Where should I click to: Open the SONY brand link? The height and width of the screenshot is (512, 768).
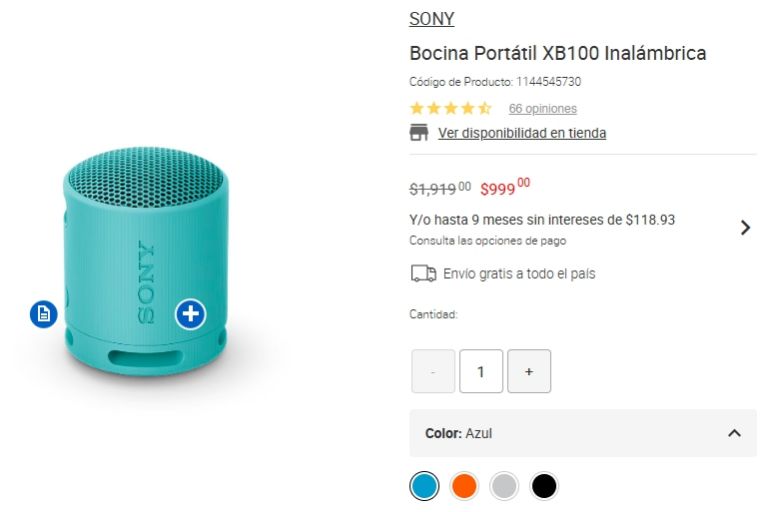click(x=432, y=19)
